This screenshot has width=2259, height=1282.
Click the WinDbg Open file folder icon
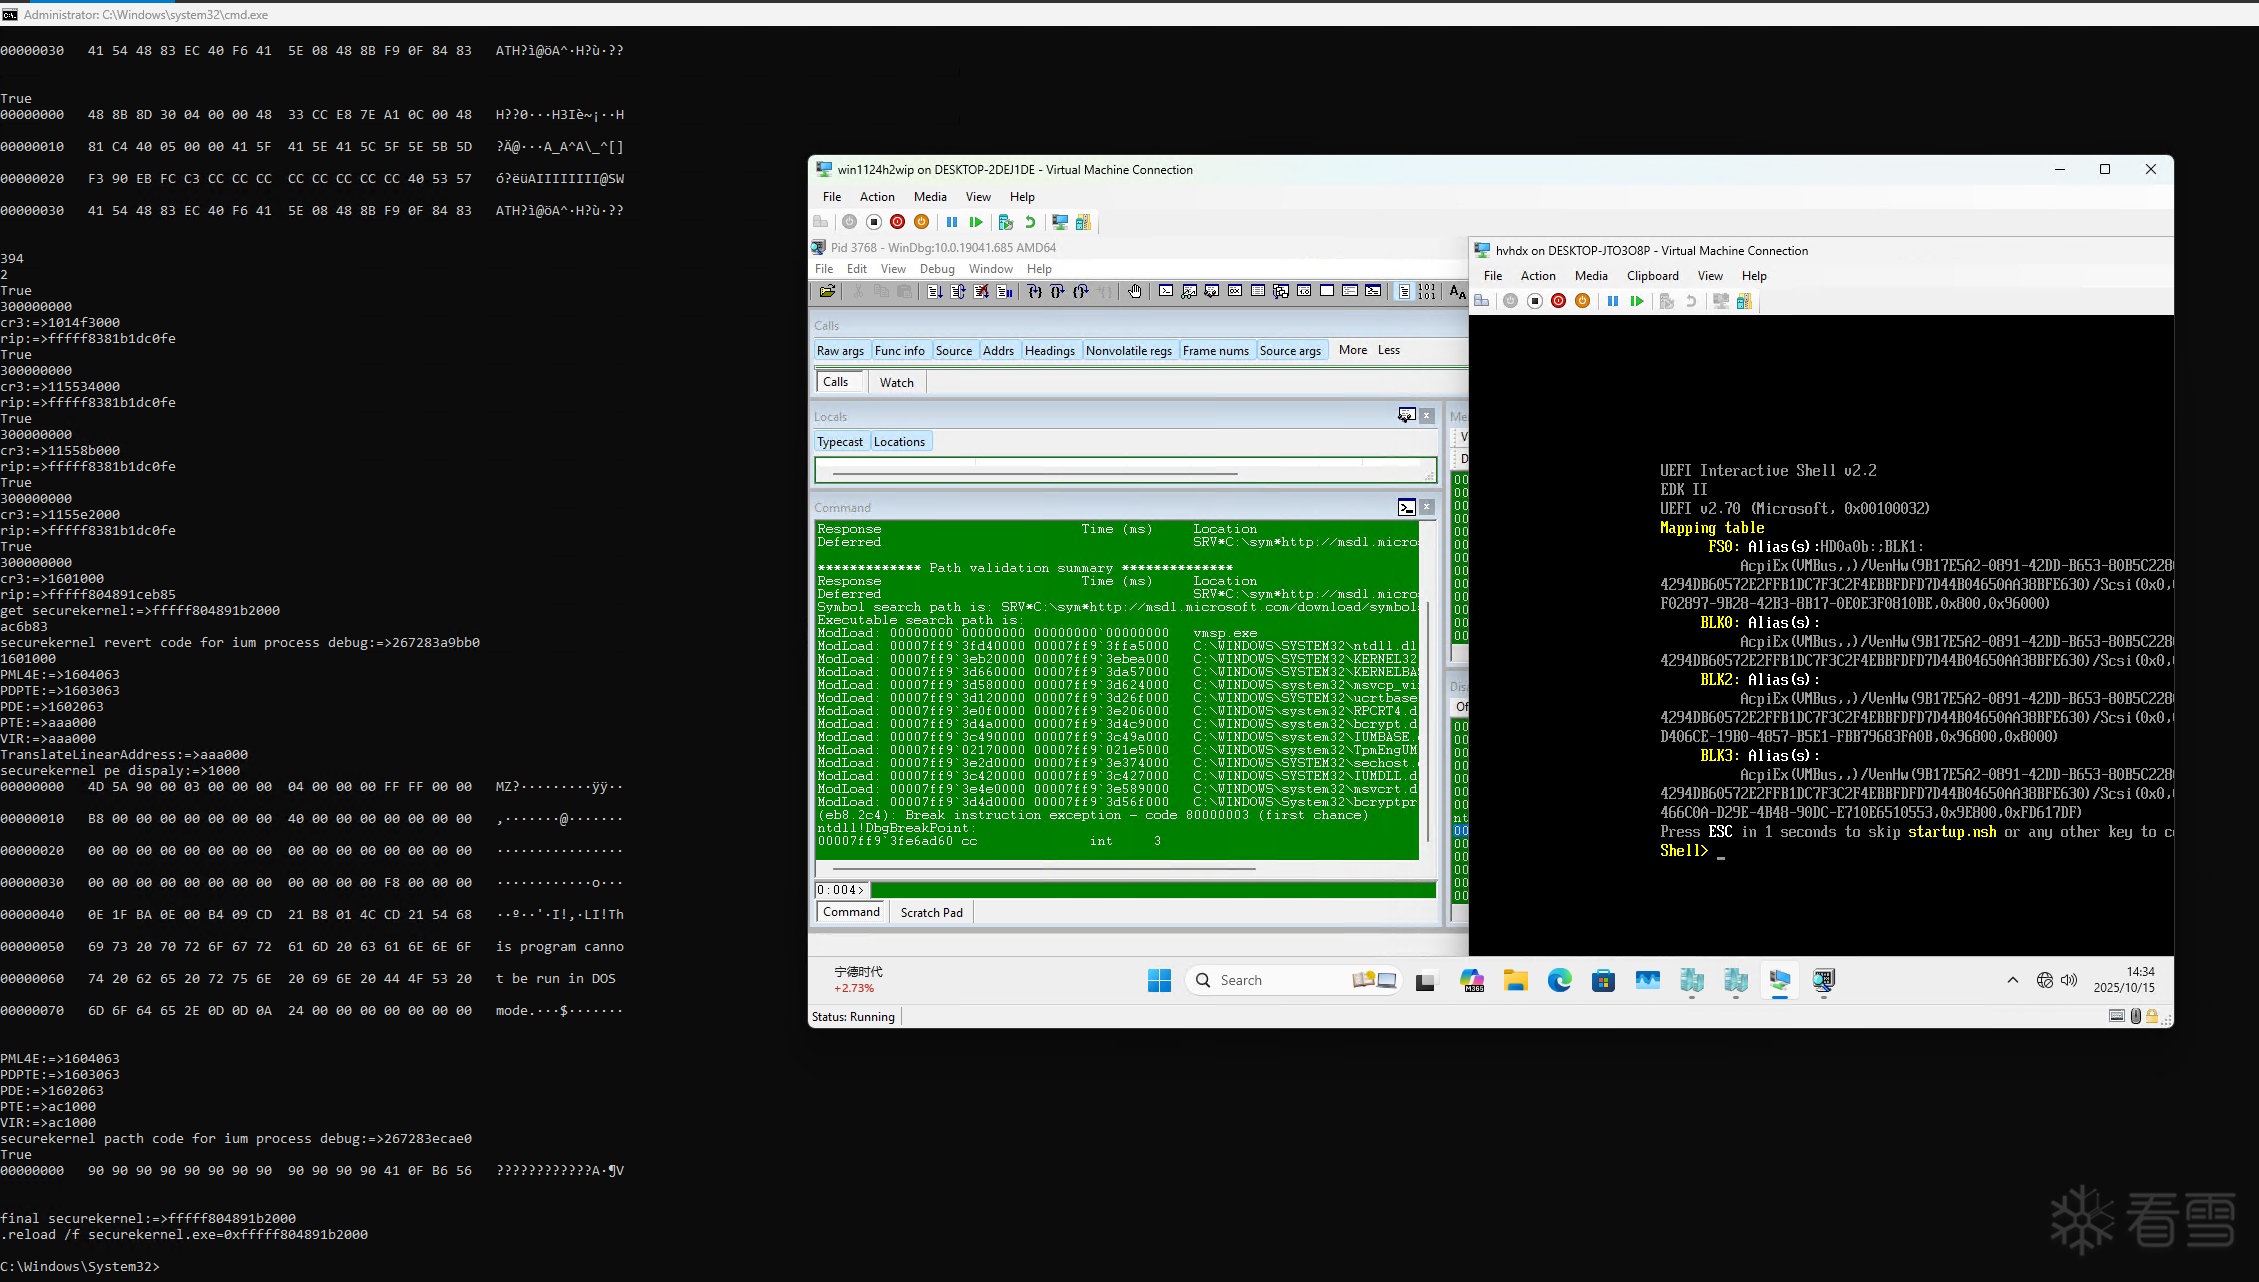tap(827, 291)
